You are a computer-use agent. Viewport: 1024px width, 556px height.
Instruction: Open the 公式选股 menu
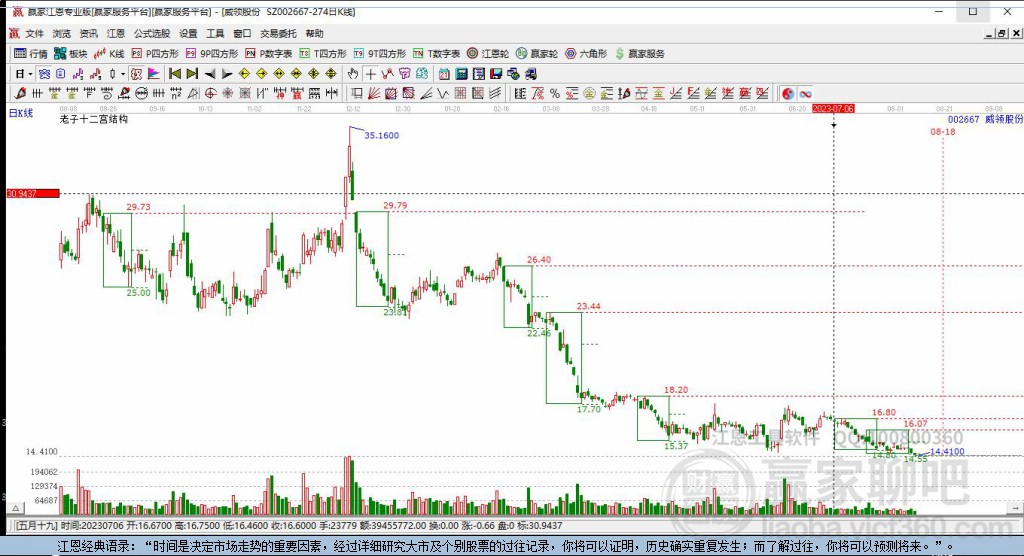[x=152, y=33]
